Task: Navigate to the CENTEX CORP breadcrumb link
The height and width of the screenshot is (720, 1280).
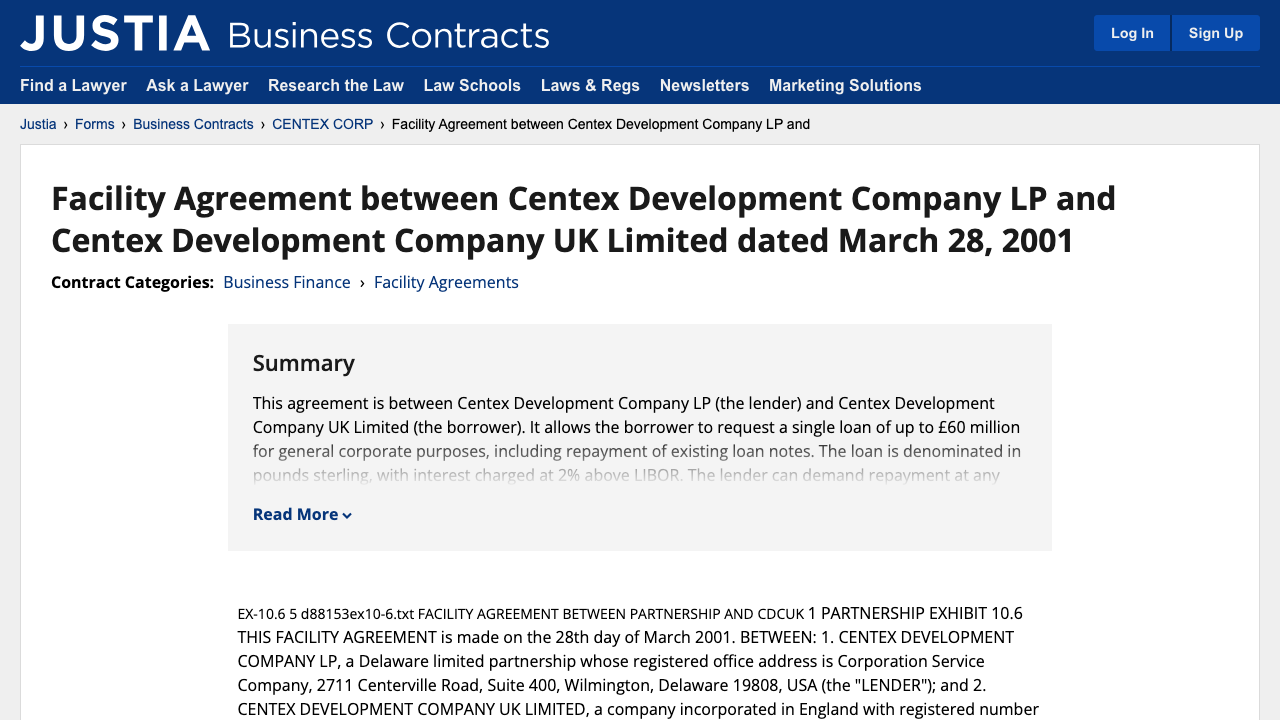Action: (x=322, y=124)
